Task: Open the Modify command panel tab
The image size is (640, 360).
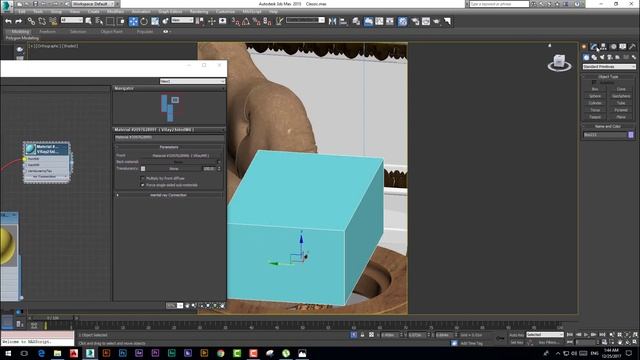Action: click(594, 47)
